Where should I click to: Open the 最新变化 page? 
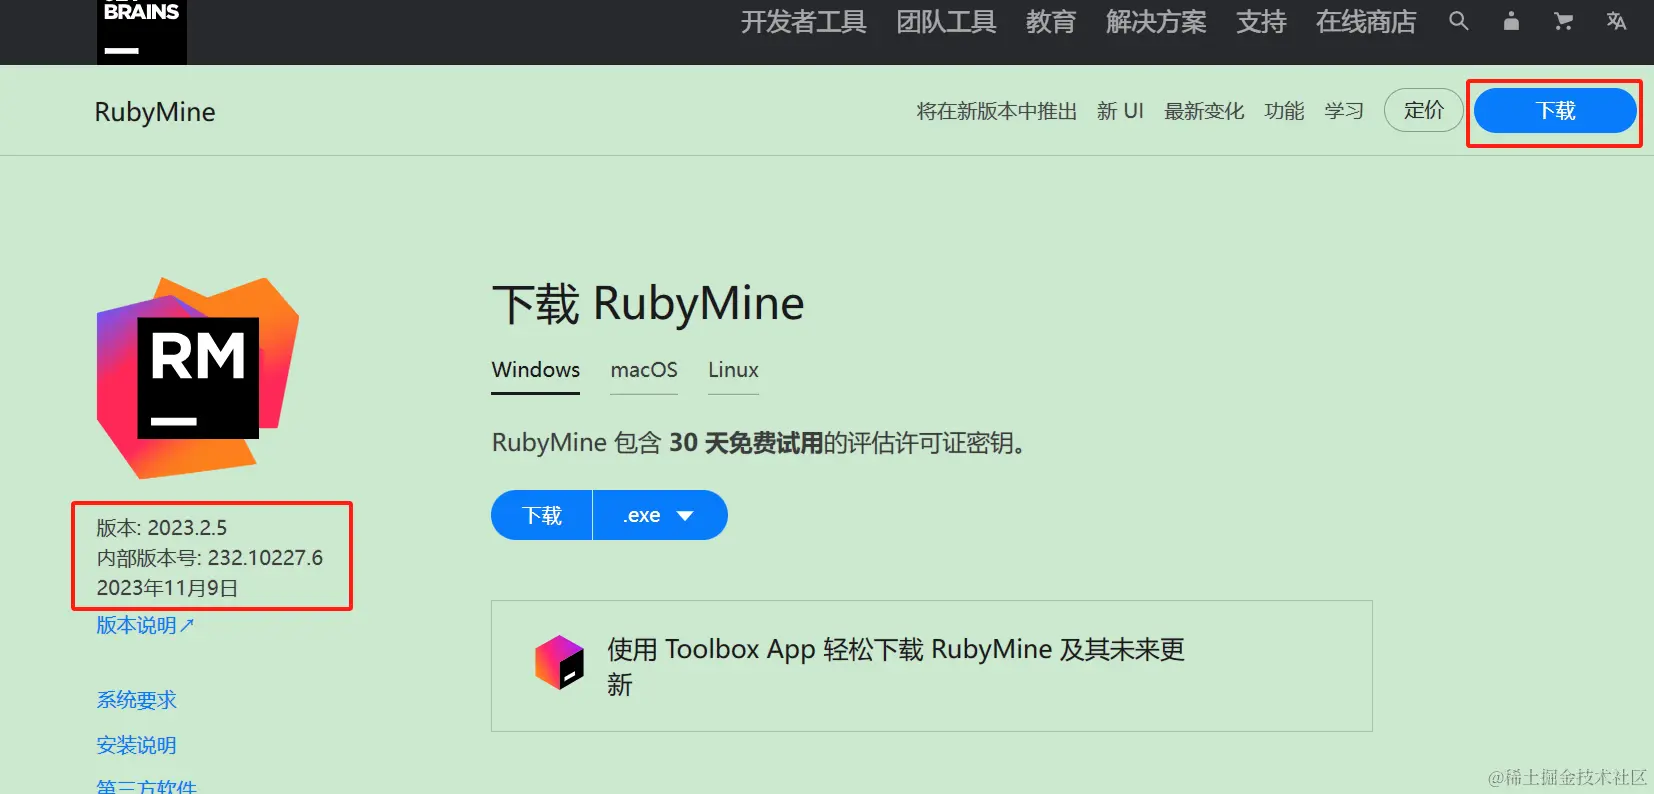coord(1204,111)
